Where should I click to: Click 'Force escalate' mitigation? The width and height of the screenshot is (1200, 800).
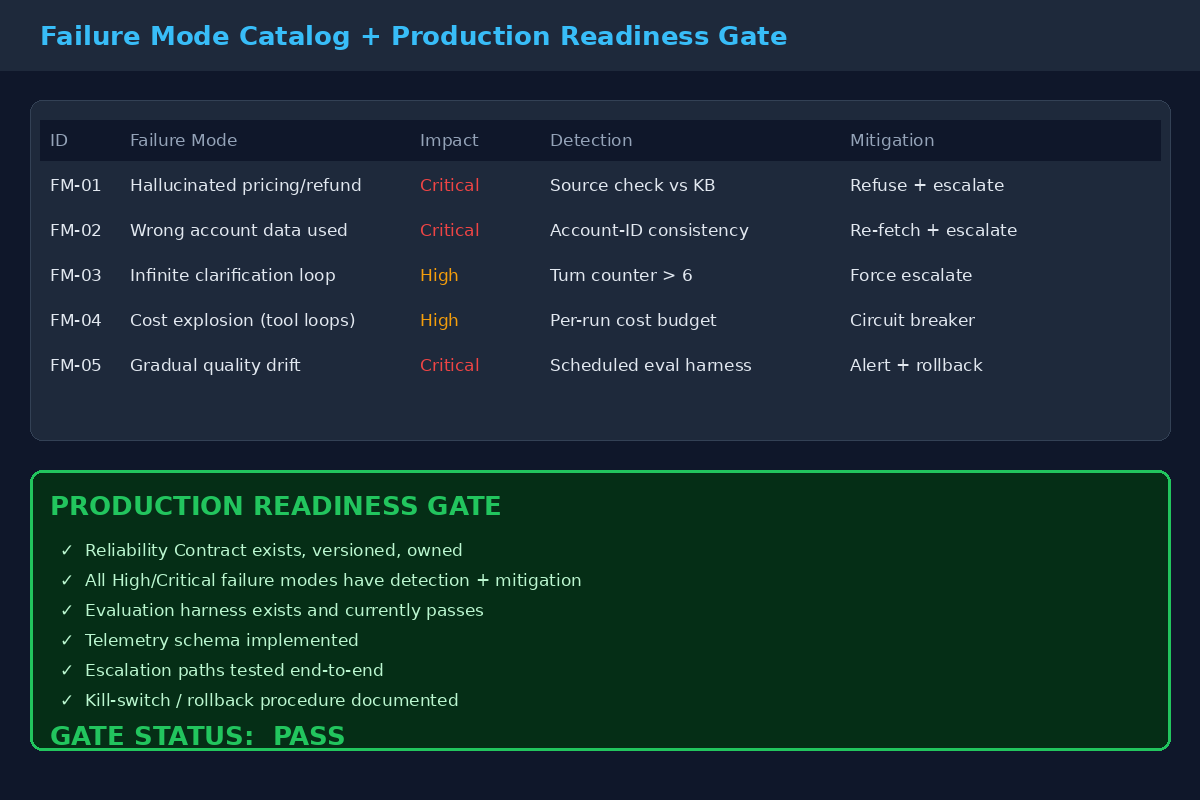pyautogui.click(x=911, y=276)
